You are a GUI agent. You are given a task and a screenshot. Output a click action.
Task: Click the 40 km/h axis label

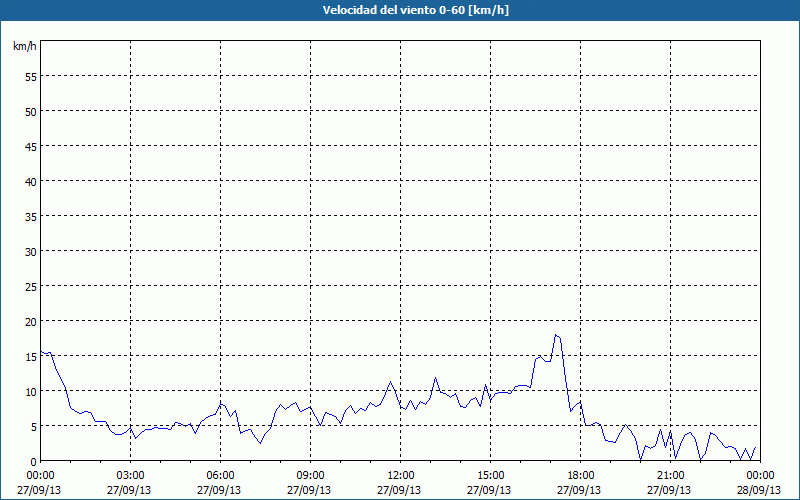(30, 181)
